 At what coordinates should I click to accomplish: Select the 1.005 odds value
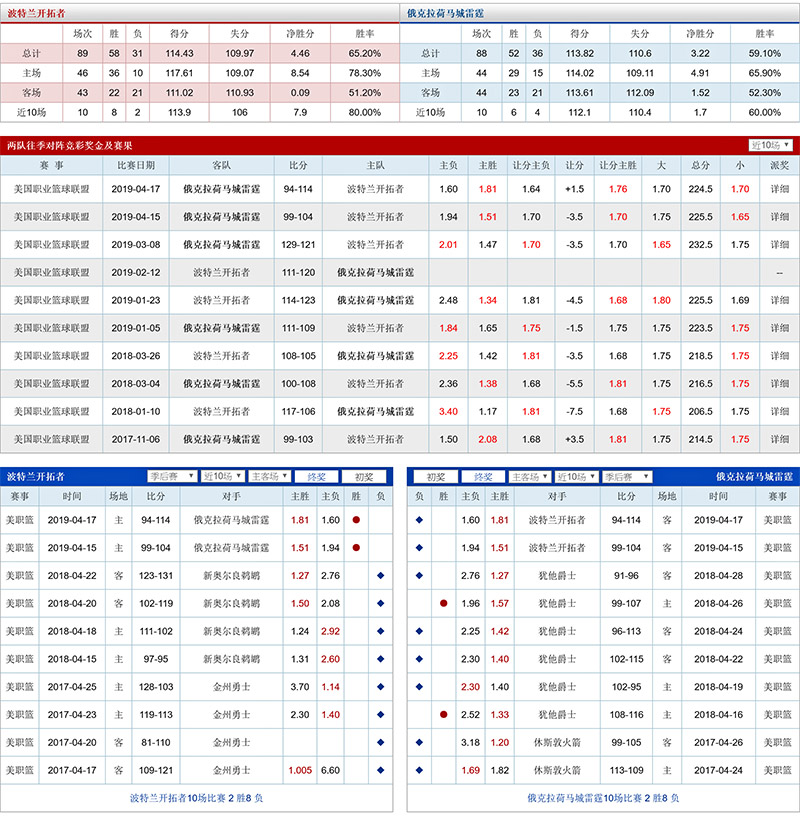(x=300, y=770)
